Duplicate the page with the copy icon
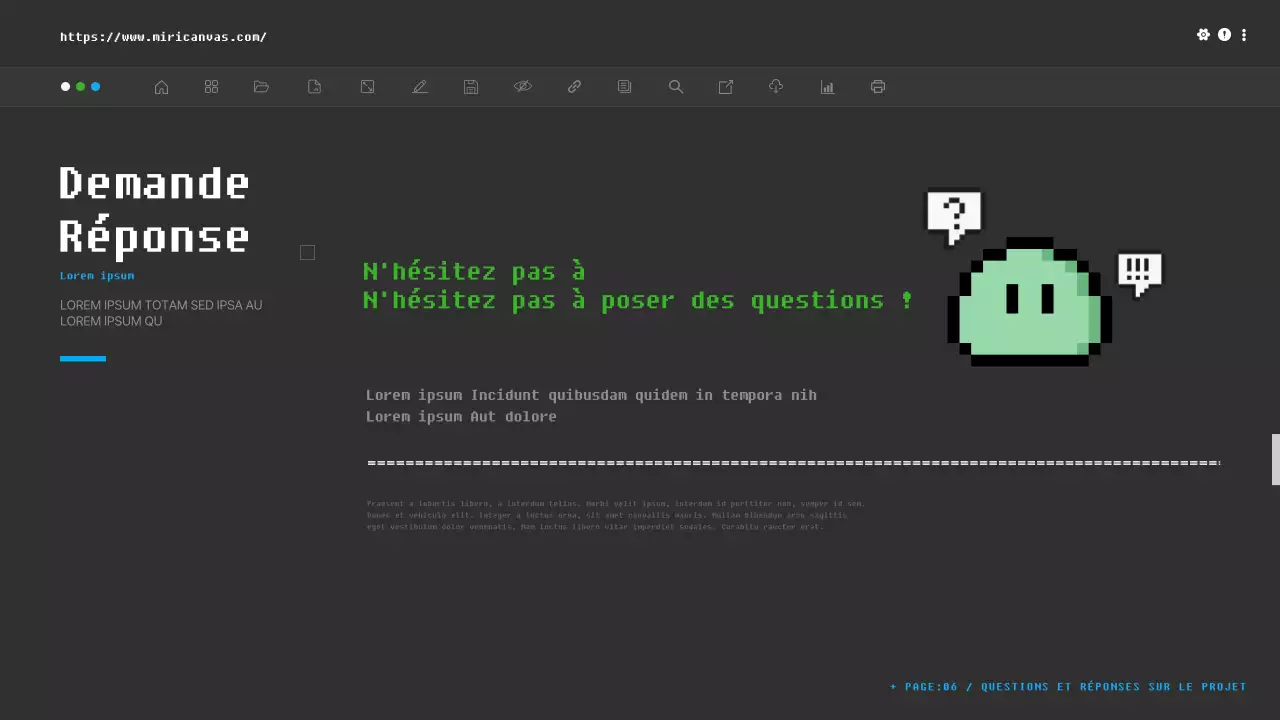 624,87
